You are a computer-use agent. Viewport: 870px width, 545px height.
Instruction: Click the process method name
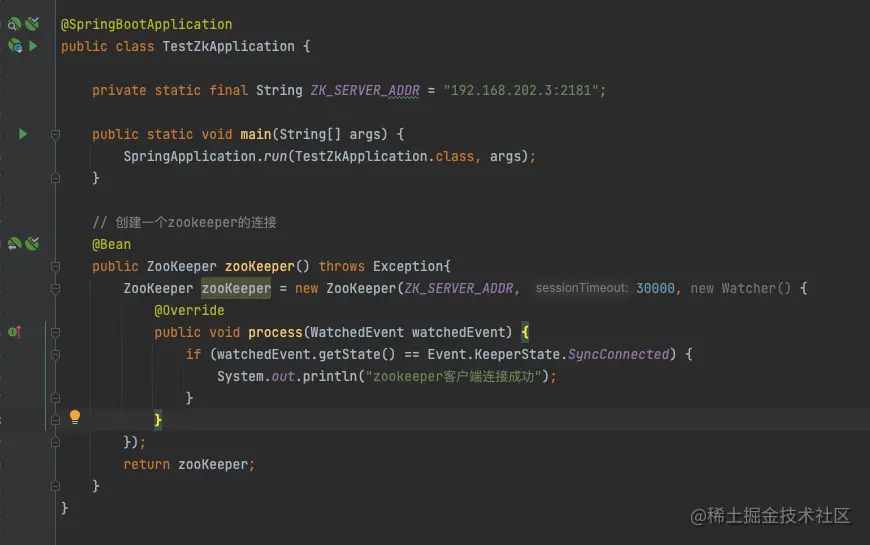[x=275, y=332]
